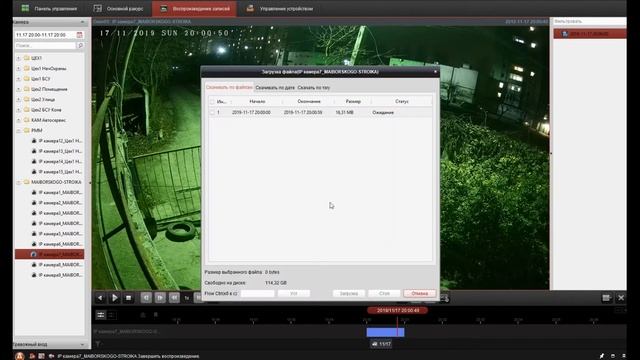Click the stop playback button
Screen dimensions: 640x360
[129, 298]
